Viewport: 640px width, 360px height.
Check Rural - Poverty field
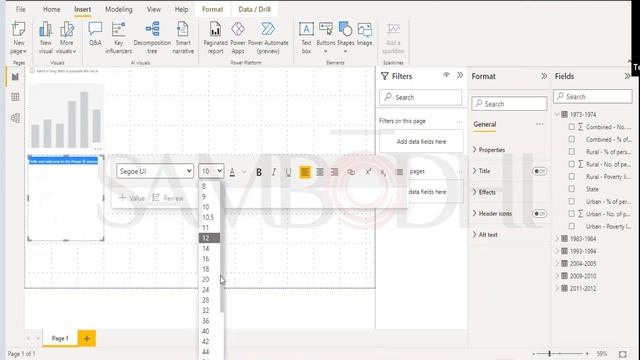(572, 176)
